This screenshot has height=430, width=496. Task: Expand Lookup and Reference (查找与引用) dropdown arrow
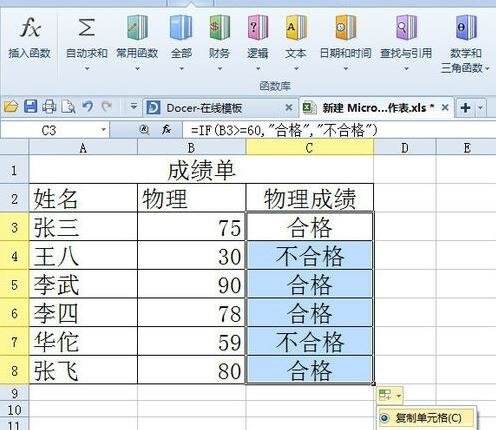[406, 69]
